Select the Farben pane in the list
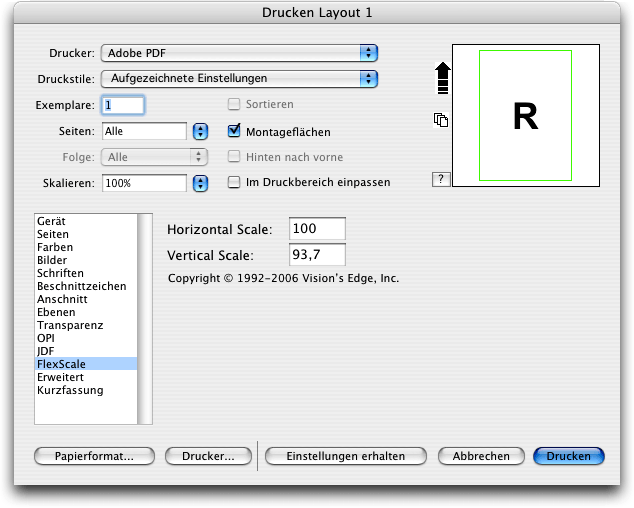634x508 pixels. 86,247
